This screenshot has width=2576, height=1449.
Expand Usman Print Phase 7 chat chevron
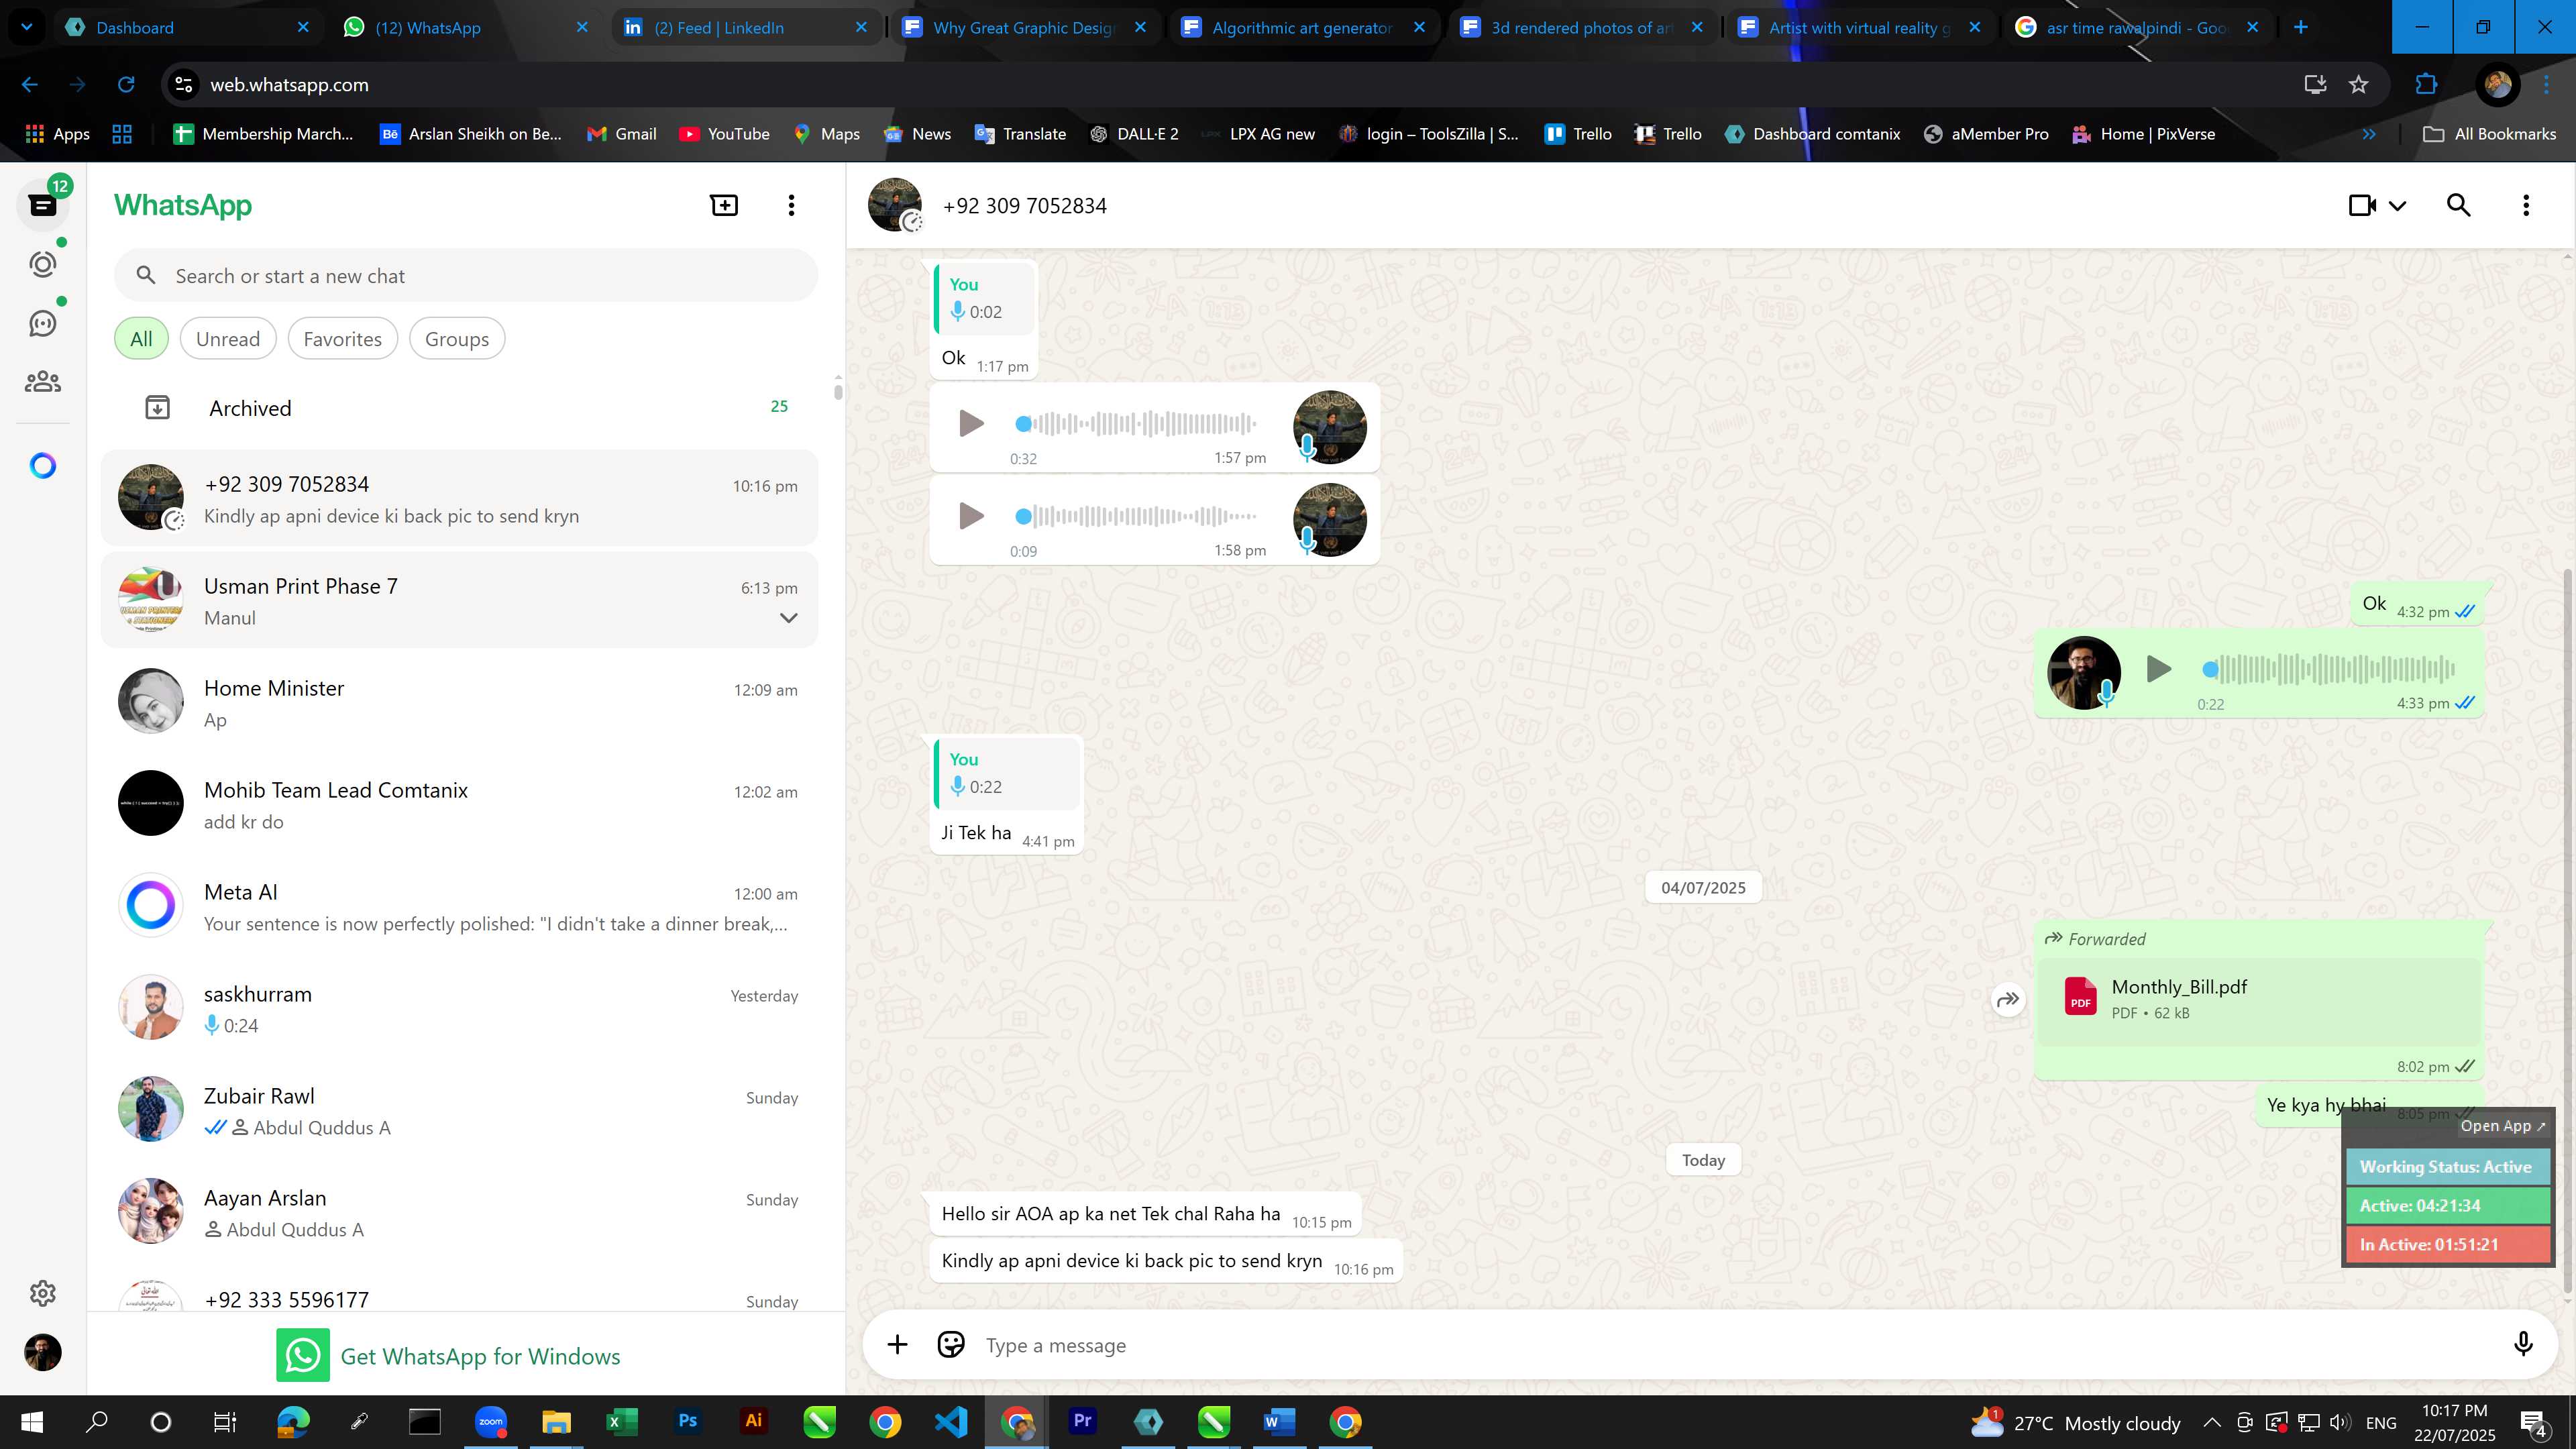788,618
